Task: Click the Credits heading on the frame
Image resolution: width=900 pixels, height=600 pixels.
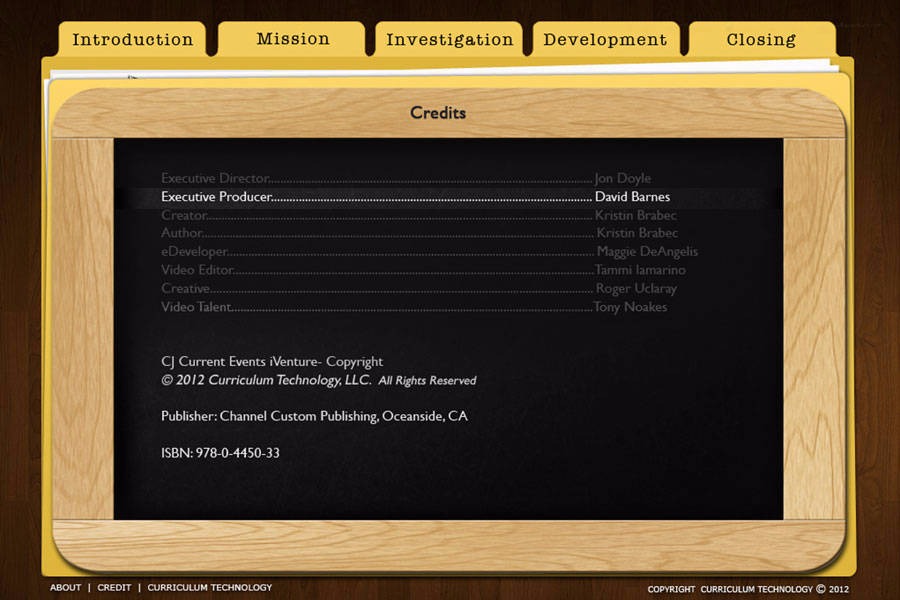Action: (x=438, y=113)
